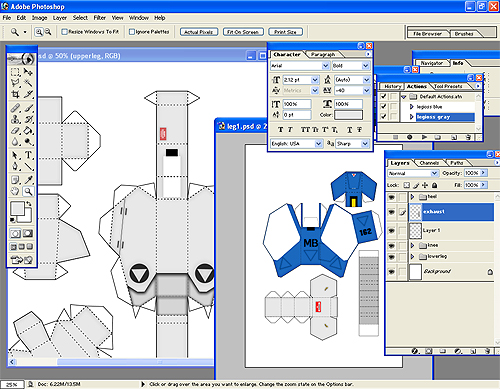
Task: Open the Filter menu
Action: pyautogui.click(x=99, y=18)
